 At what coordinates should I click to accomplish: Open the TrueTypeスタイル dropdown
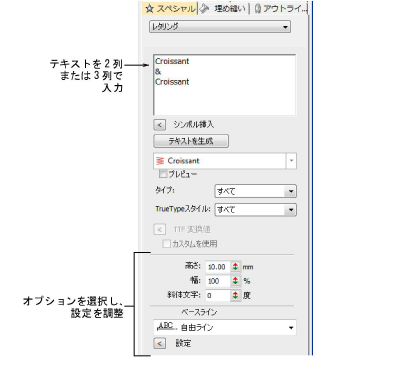(x=256, y=210)
